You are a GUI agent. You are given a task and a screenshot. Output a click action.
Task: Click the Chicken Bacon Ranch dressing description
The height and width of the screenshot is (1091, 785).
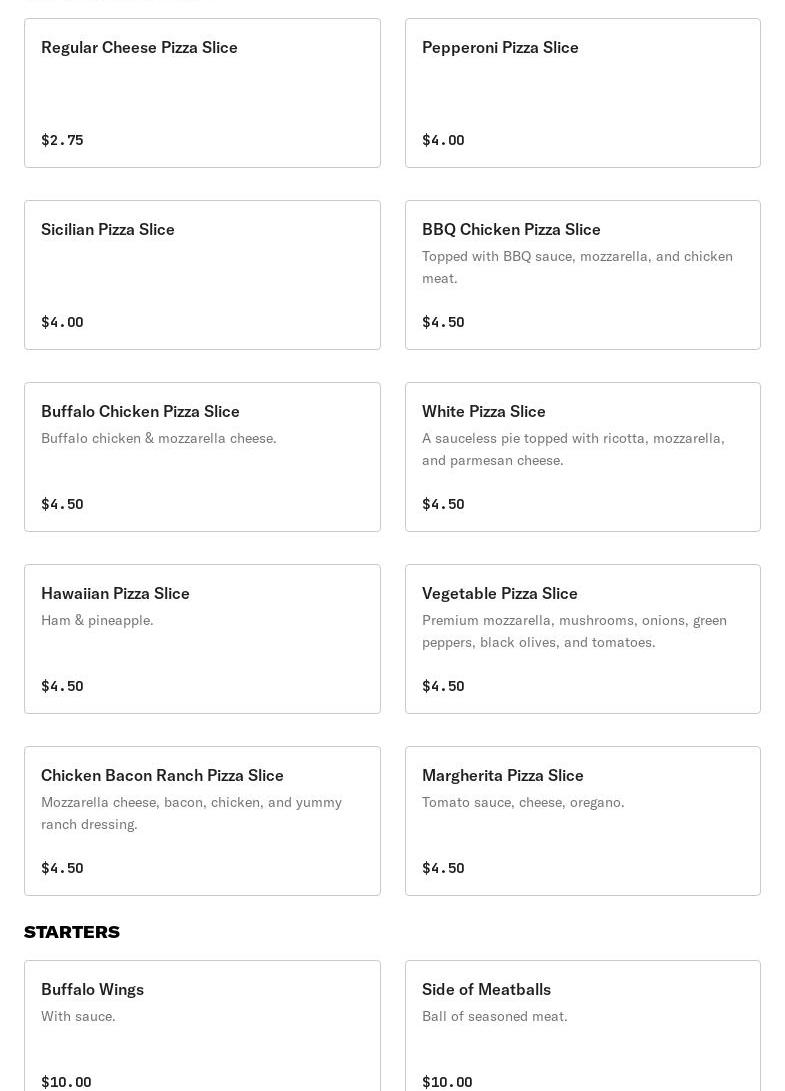click(191, 813)
